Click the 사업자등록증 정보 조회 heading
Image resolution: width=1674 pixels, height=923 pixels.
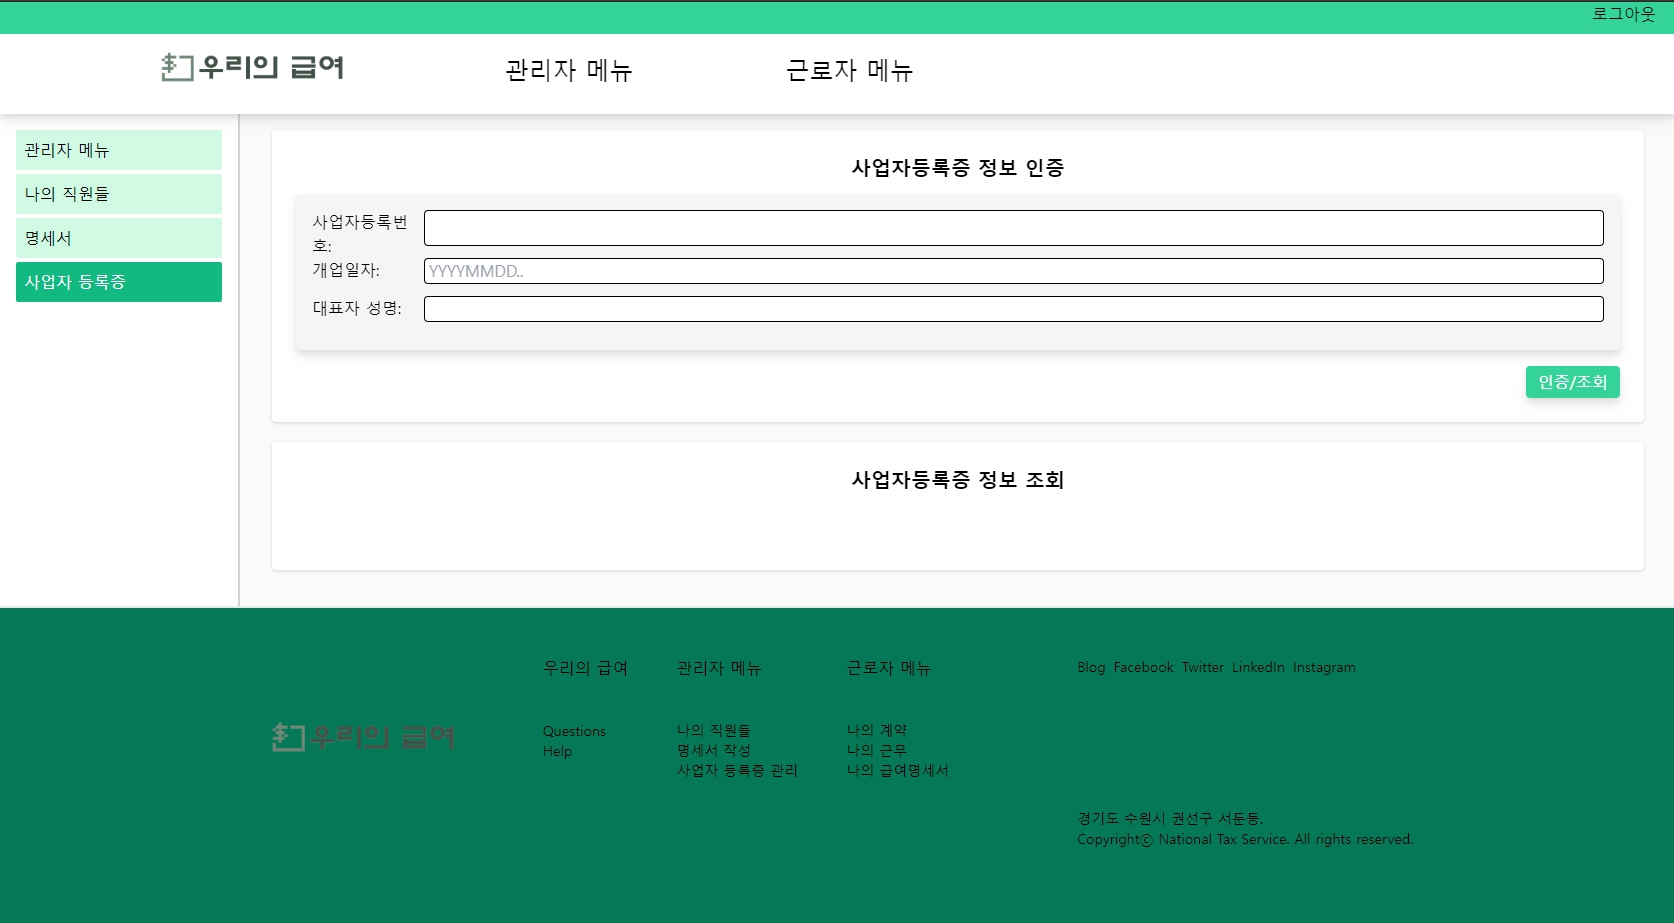click(958, 480)
